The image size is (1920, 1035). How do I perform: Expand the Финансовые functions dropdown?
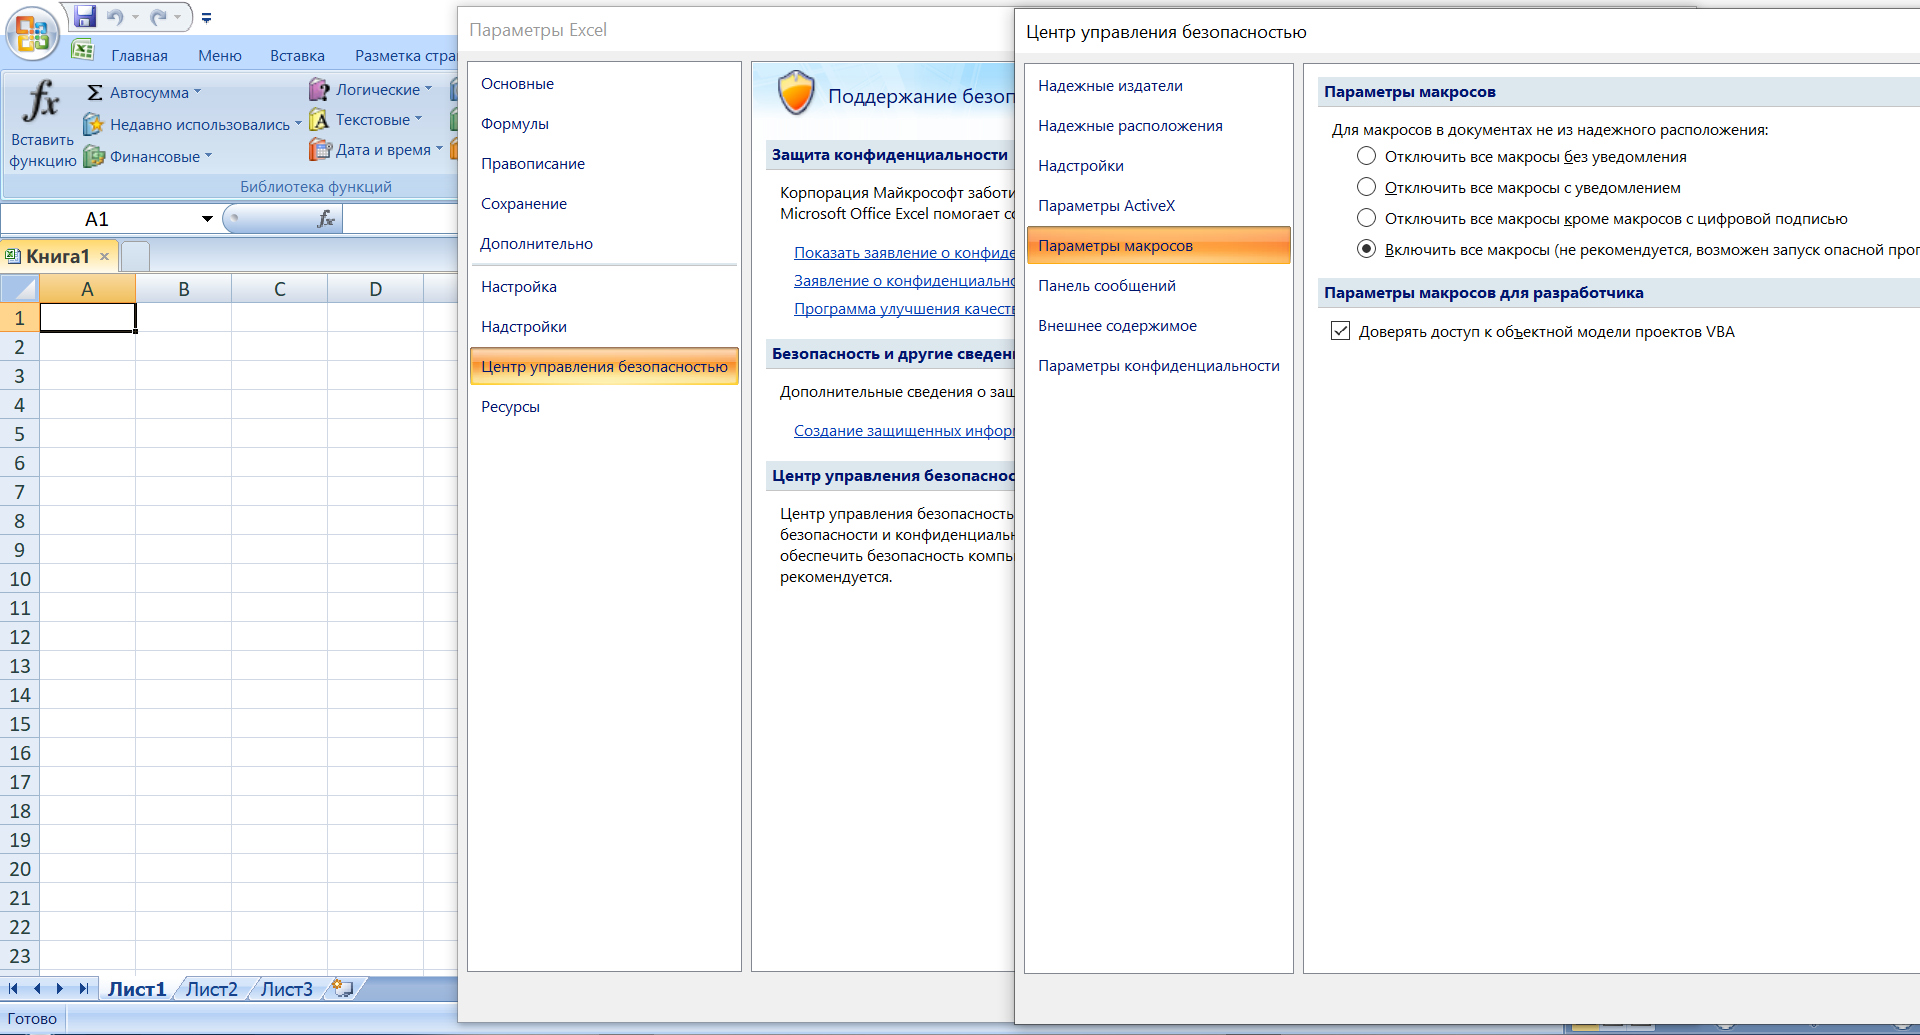tap(208, 156)
